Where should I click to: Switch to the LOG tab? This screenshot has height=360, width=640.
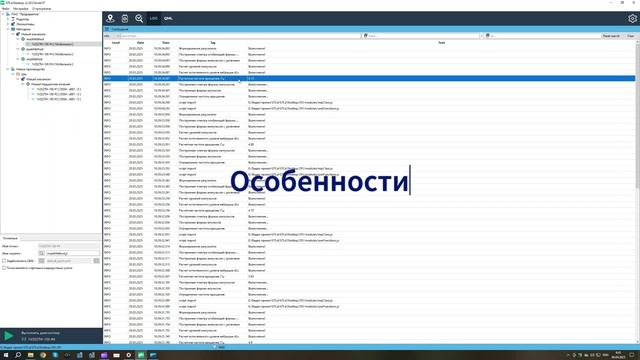tap(153, 18)
